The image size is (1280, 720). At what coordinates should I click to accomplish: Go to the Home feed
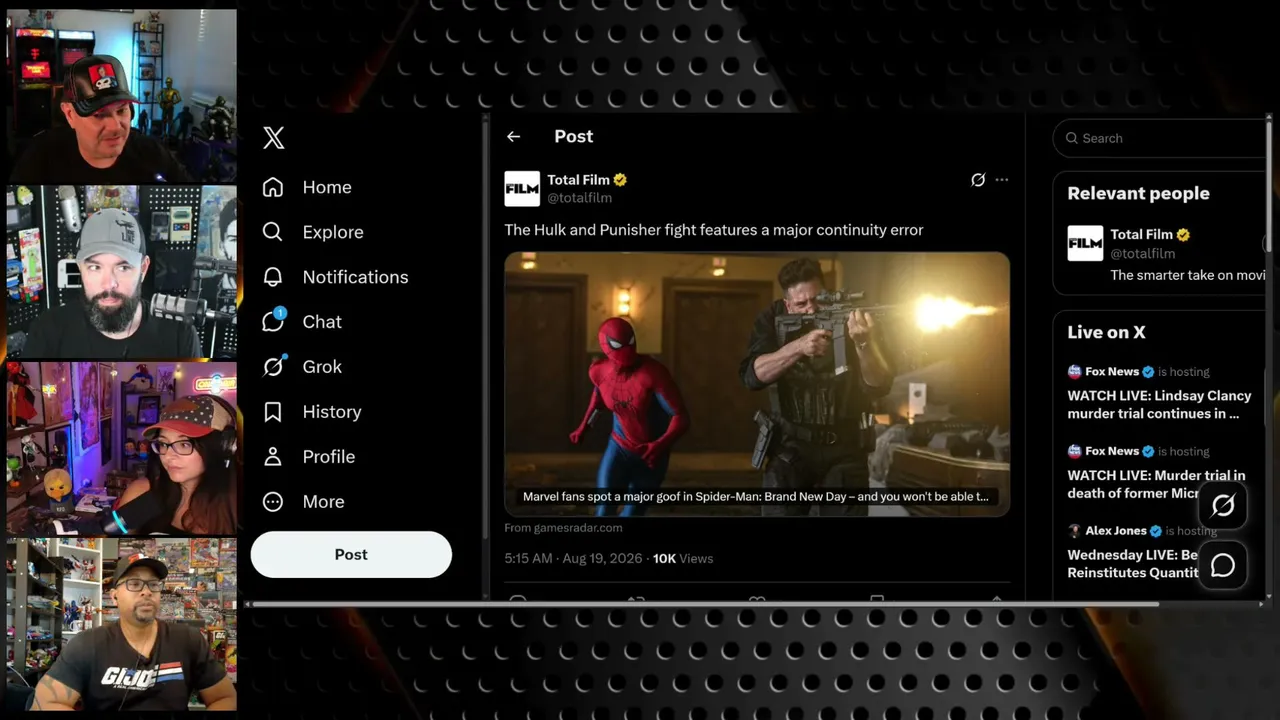point(307,187)
